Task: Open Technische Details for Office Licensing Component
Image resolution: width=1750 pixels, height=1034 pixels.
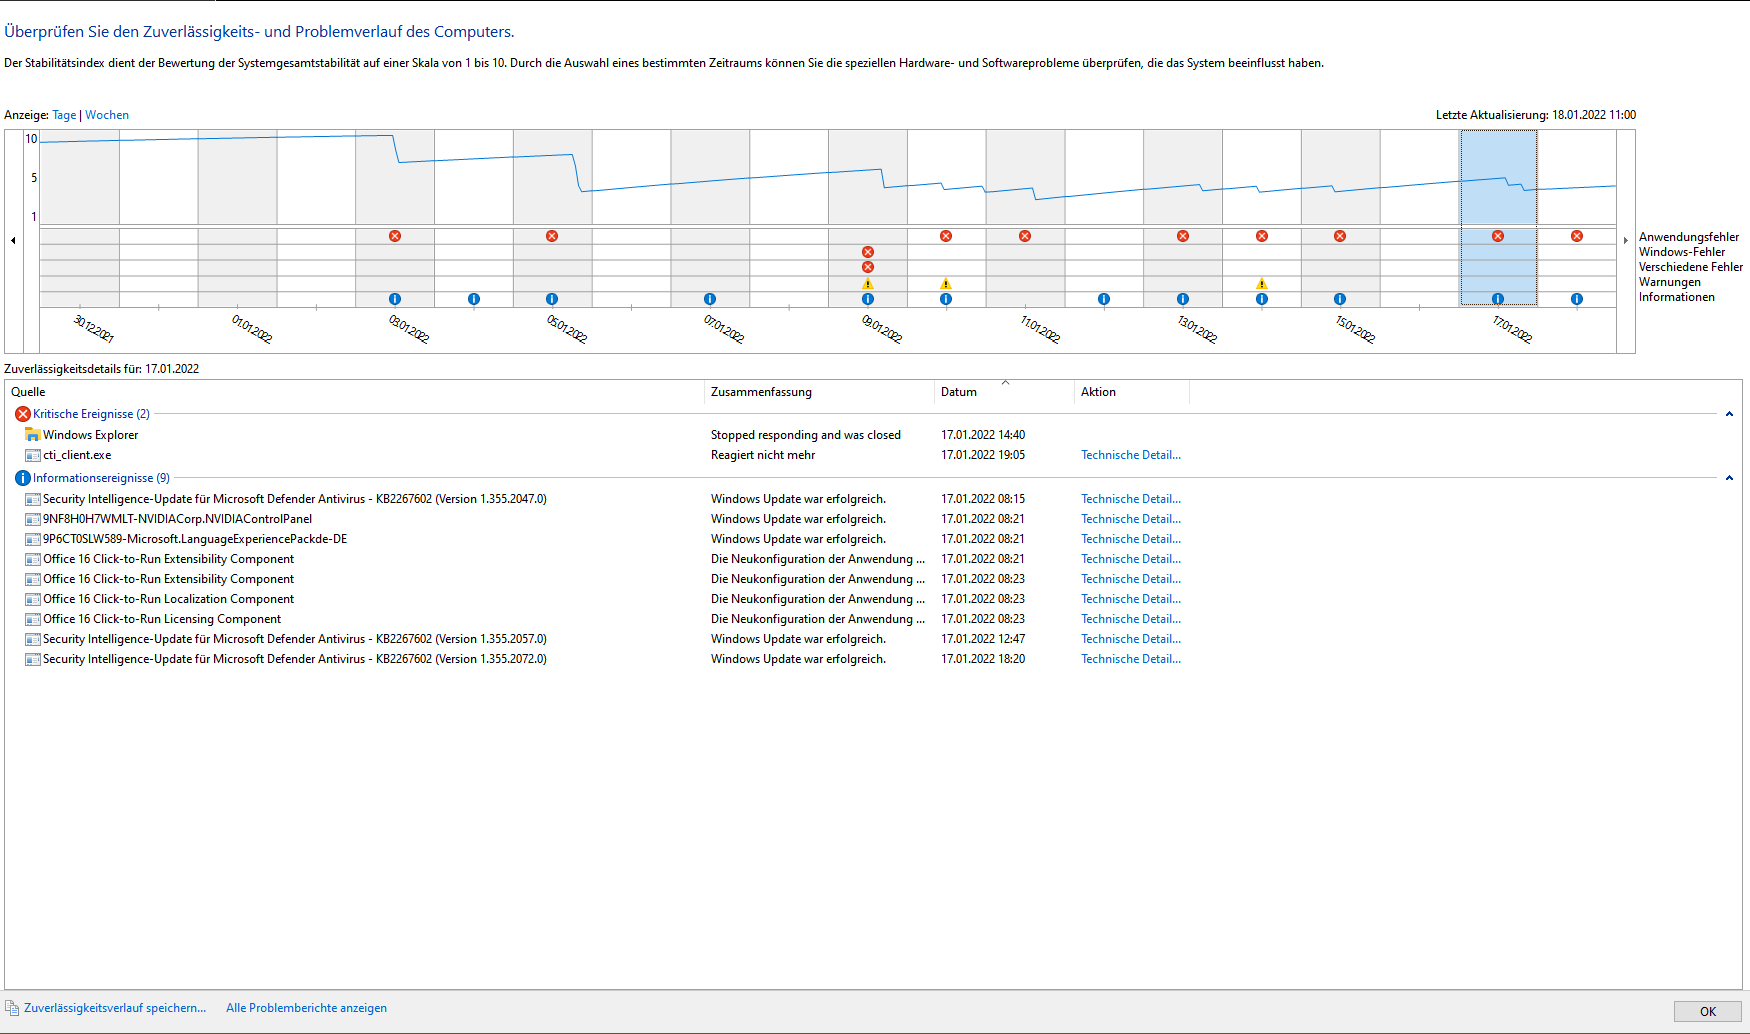Action: coord(1131,619)
